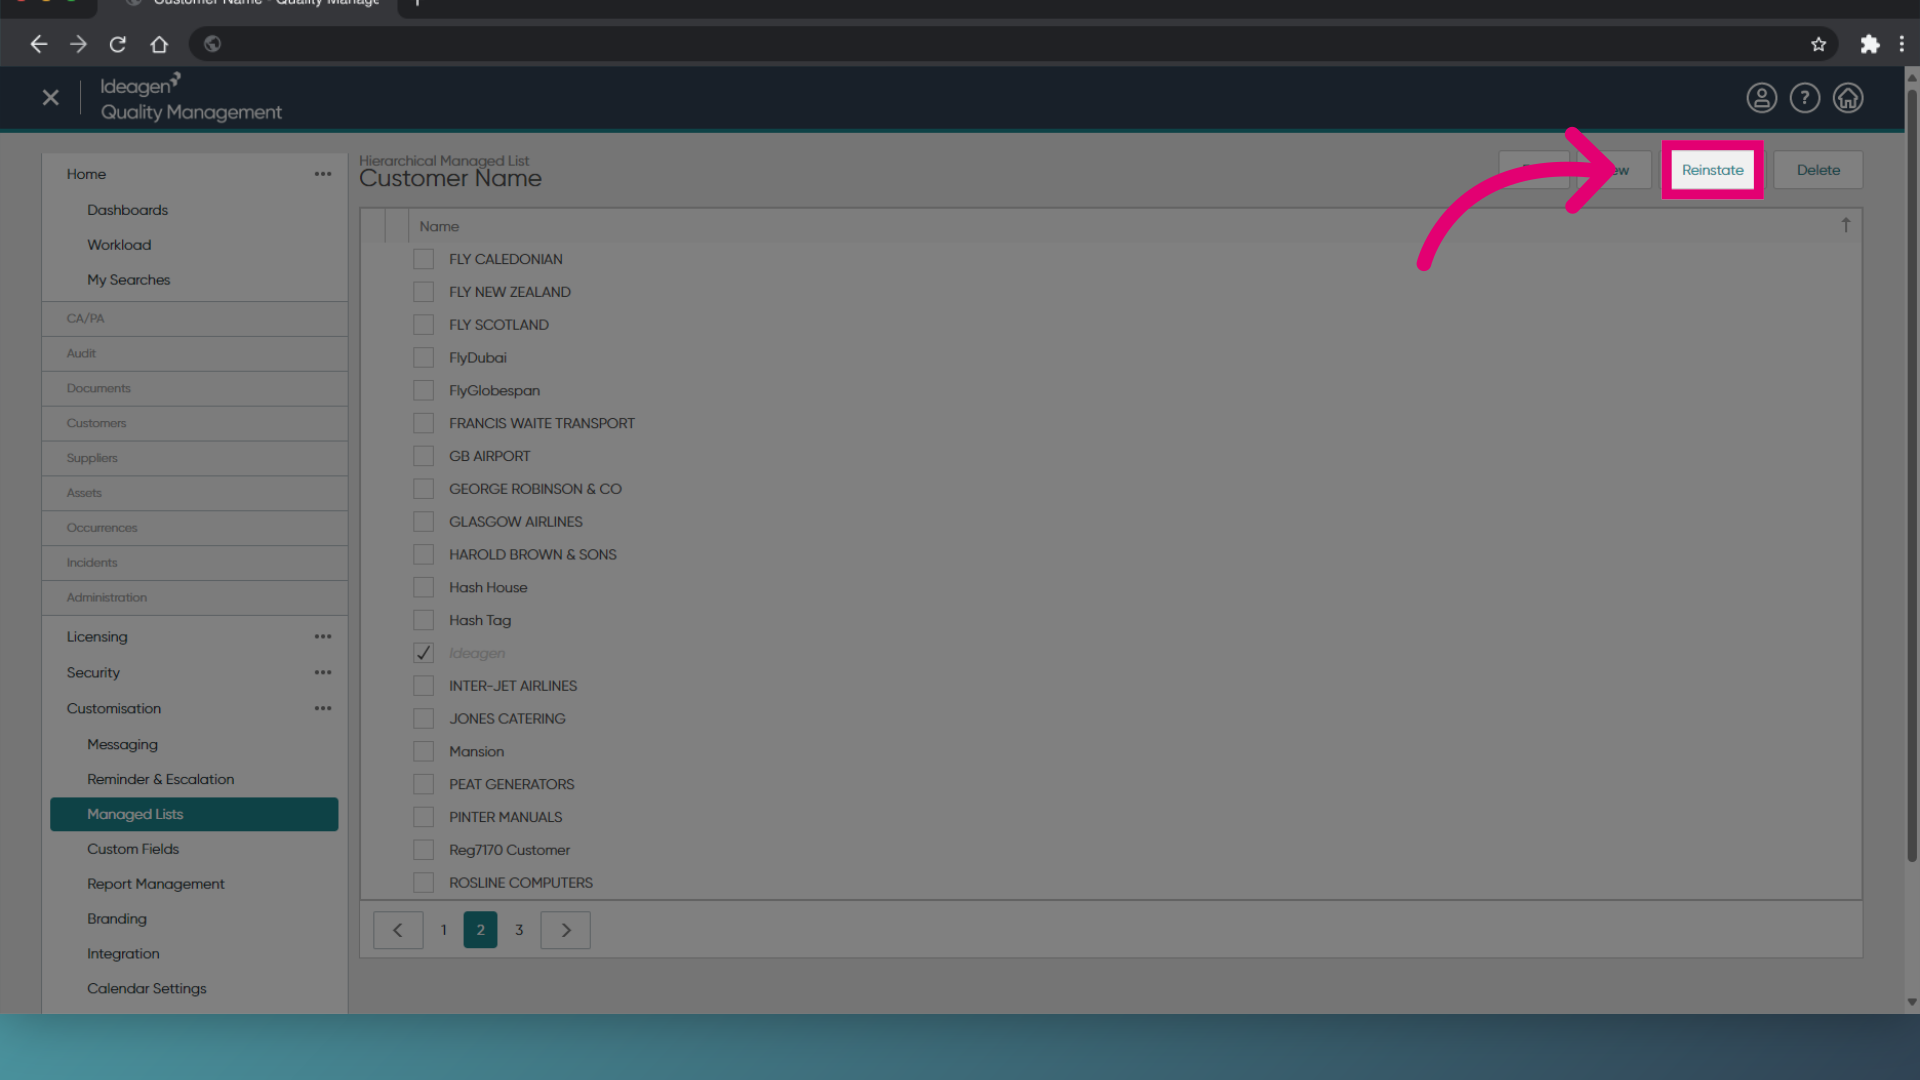Click the Name column header
Image resolution: width=1920 pixels, height=1080 pixels.
[x=439, y=227]
